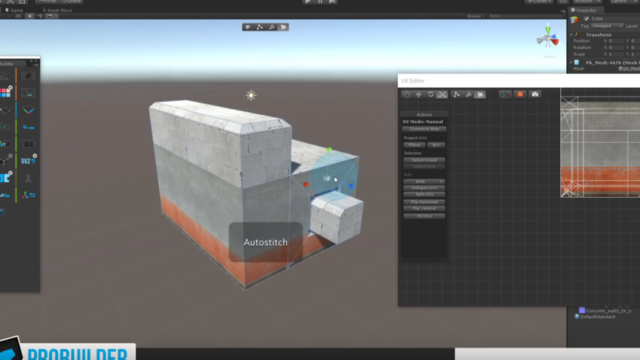The image size is (640, 360).
Task: Click Box projection button
Action: point(436,145)
